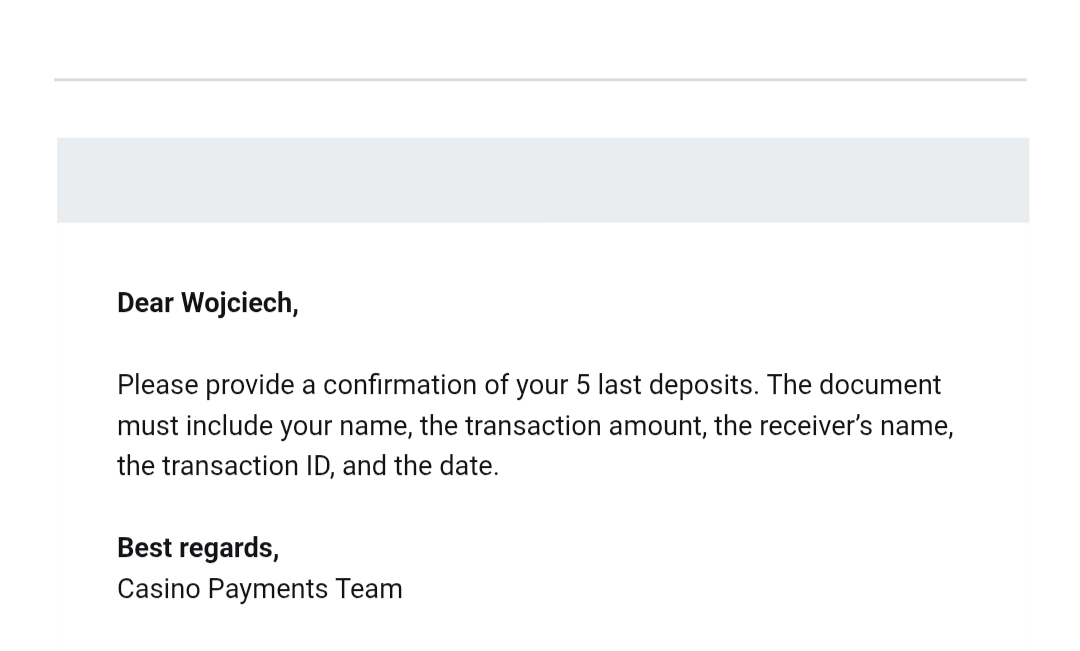Viewport: 1080px width, 651px height.
Task: Click the gray header banner
Action: [x=542, y=180]
